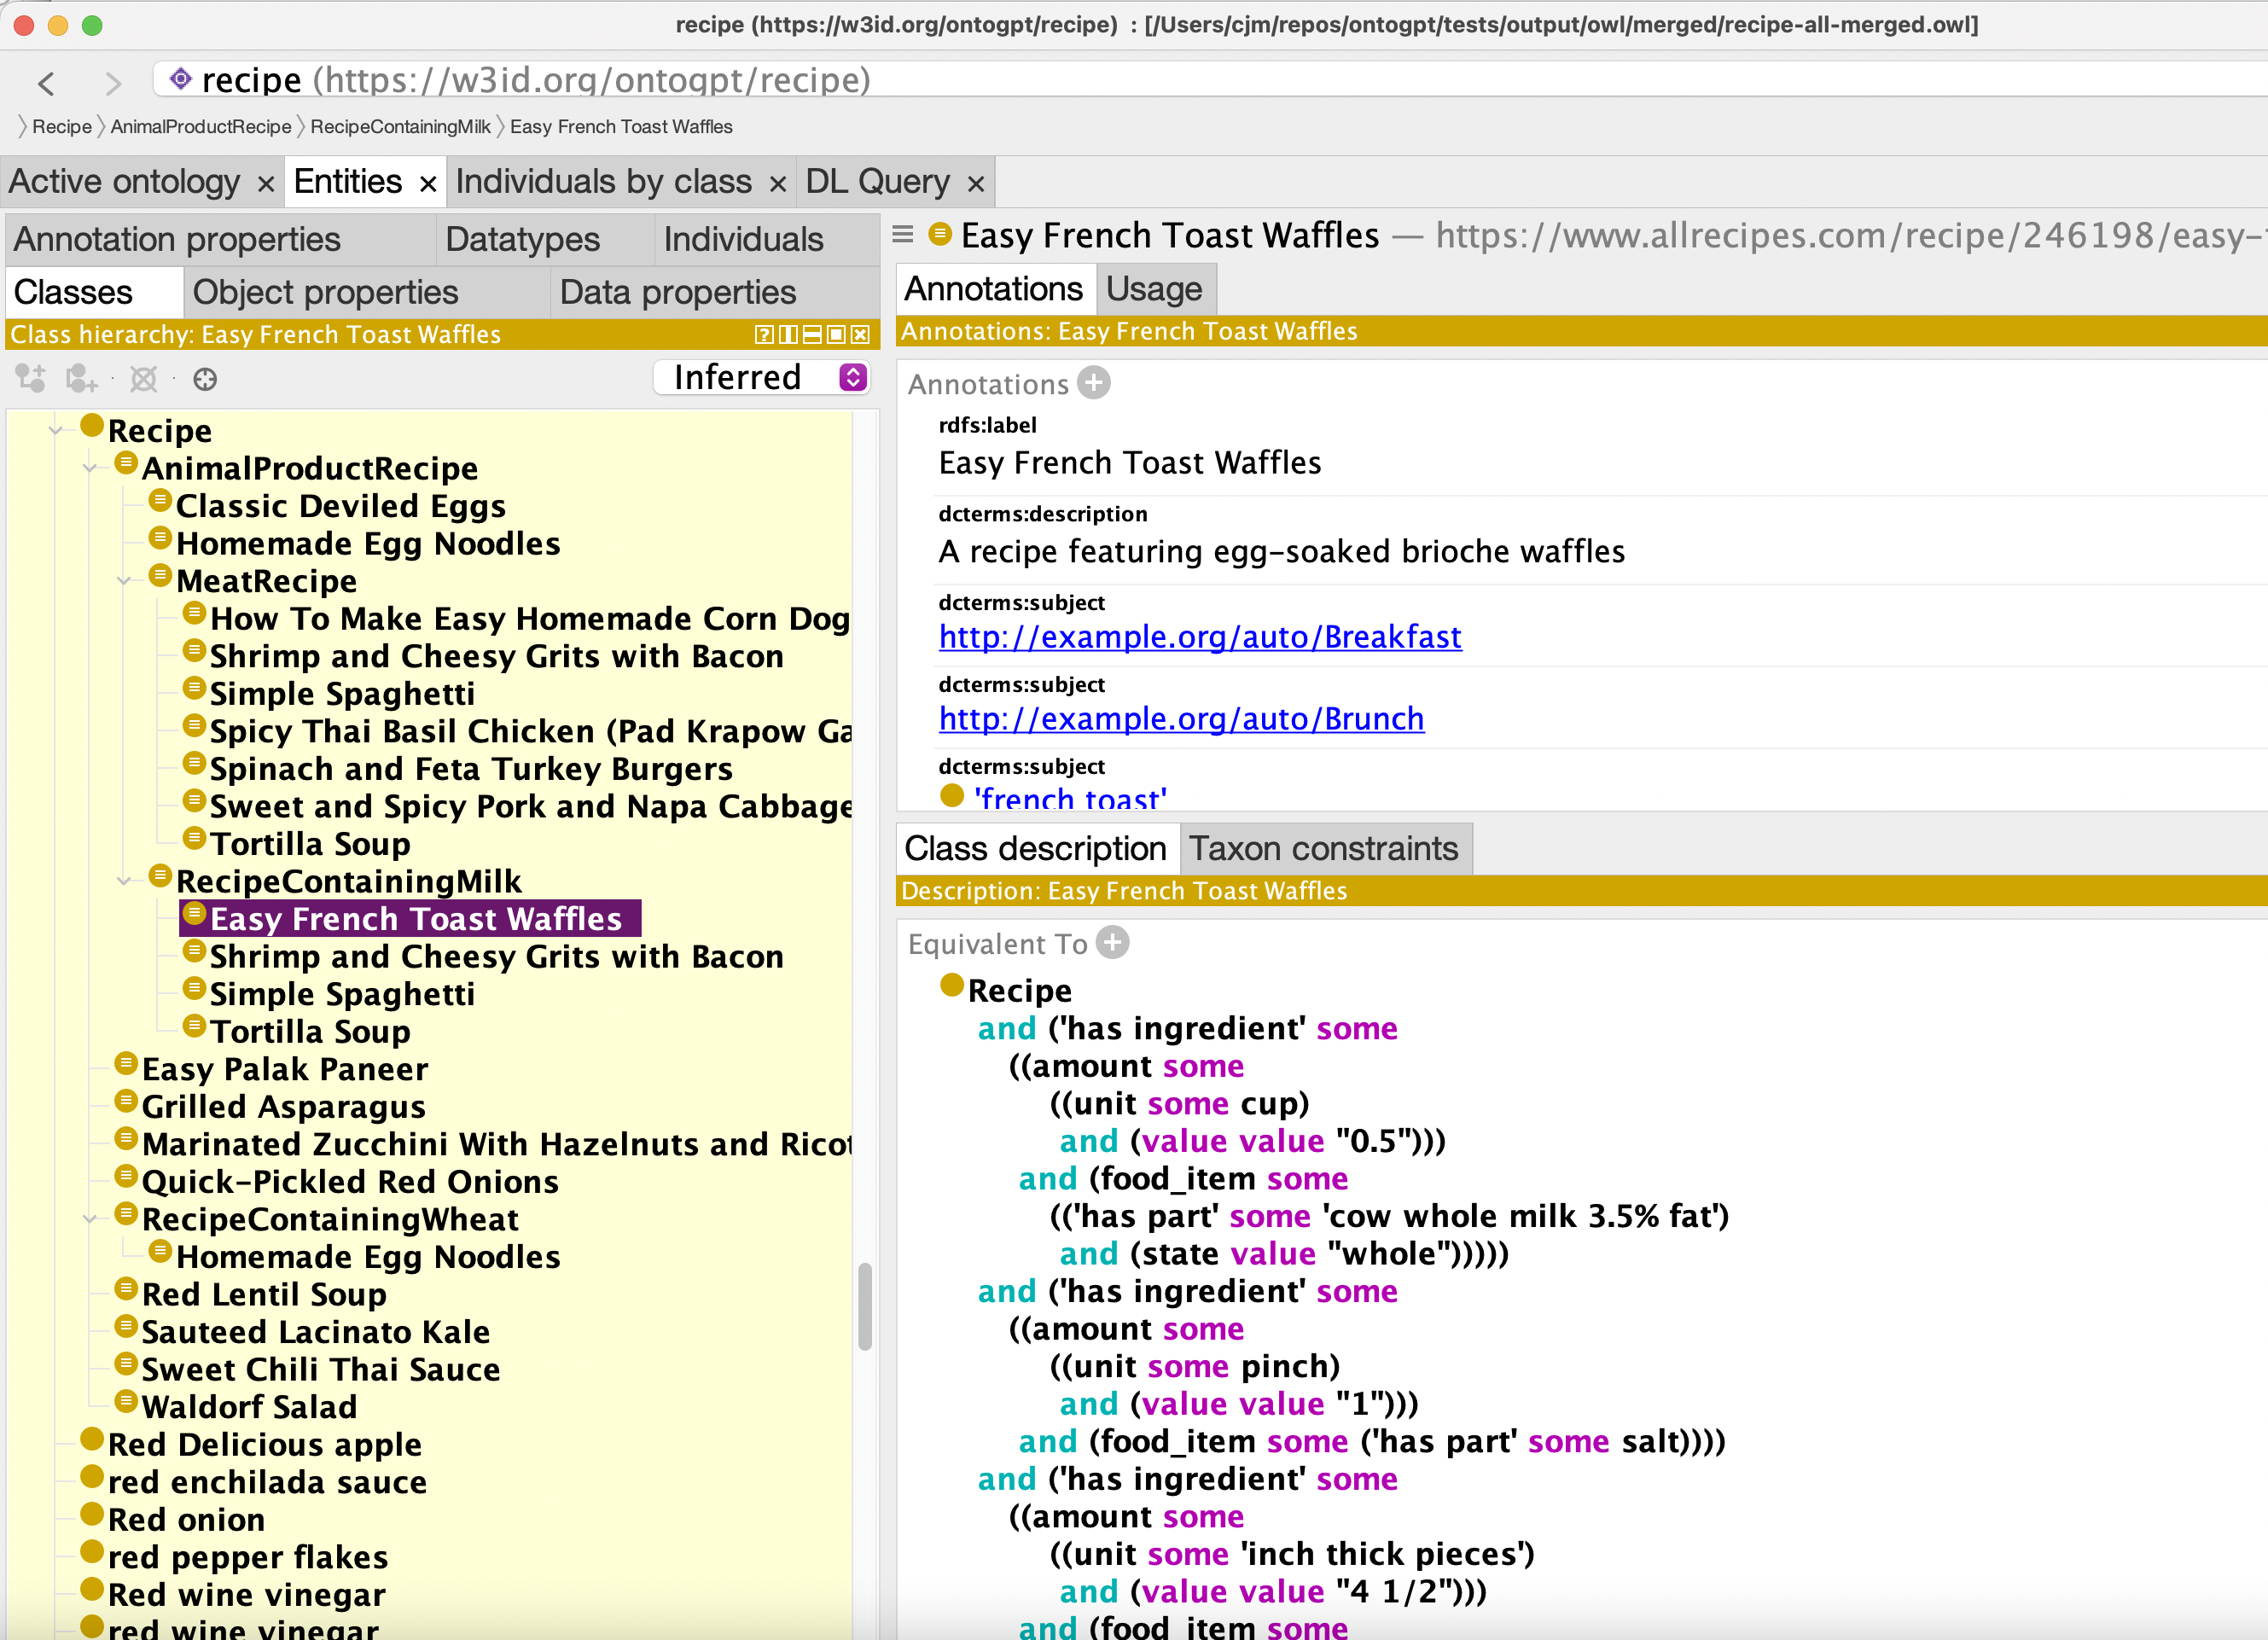Screen dimensions: 2268x1640
Task: Click the add subclass icon
Action: click(30, 379)
